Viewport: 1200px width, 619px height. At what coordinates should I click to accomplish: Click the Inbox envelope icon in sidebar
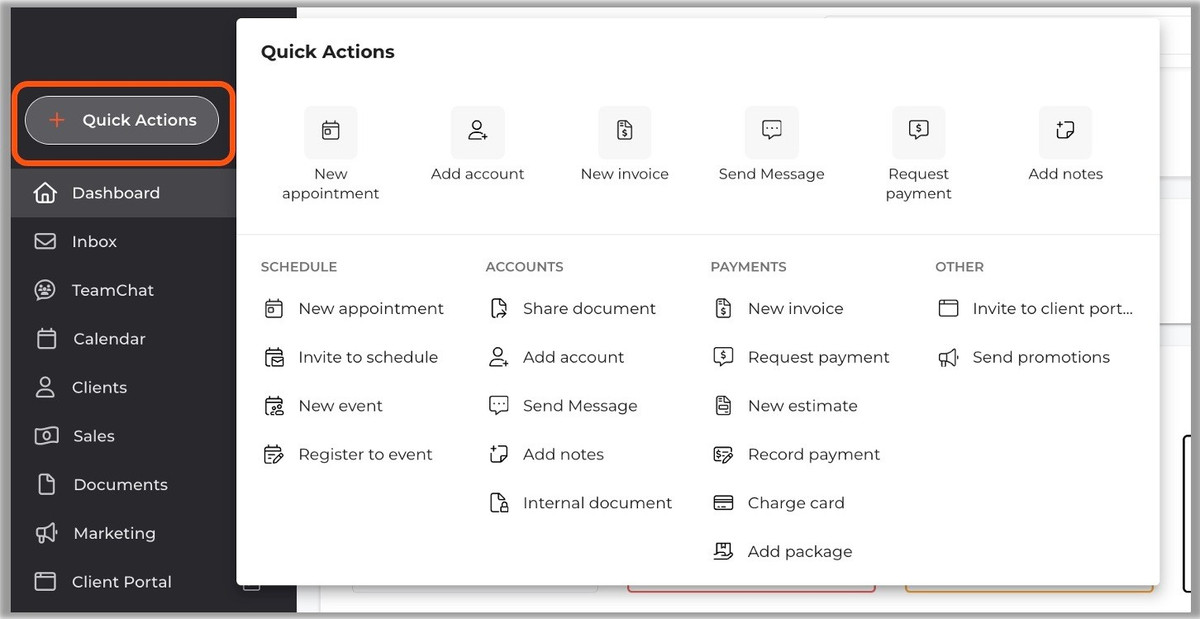click(x=45, y=242)
